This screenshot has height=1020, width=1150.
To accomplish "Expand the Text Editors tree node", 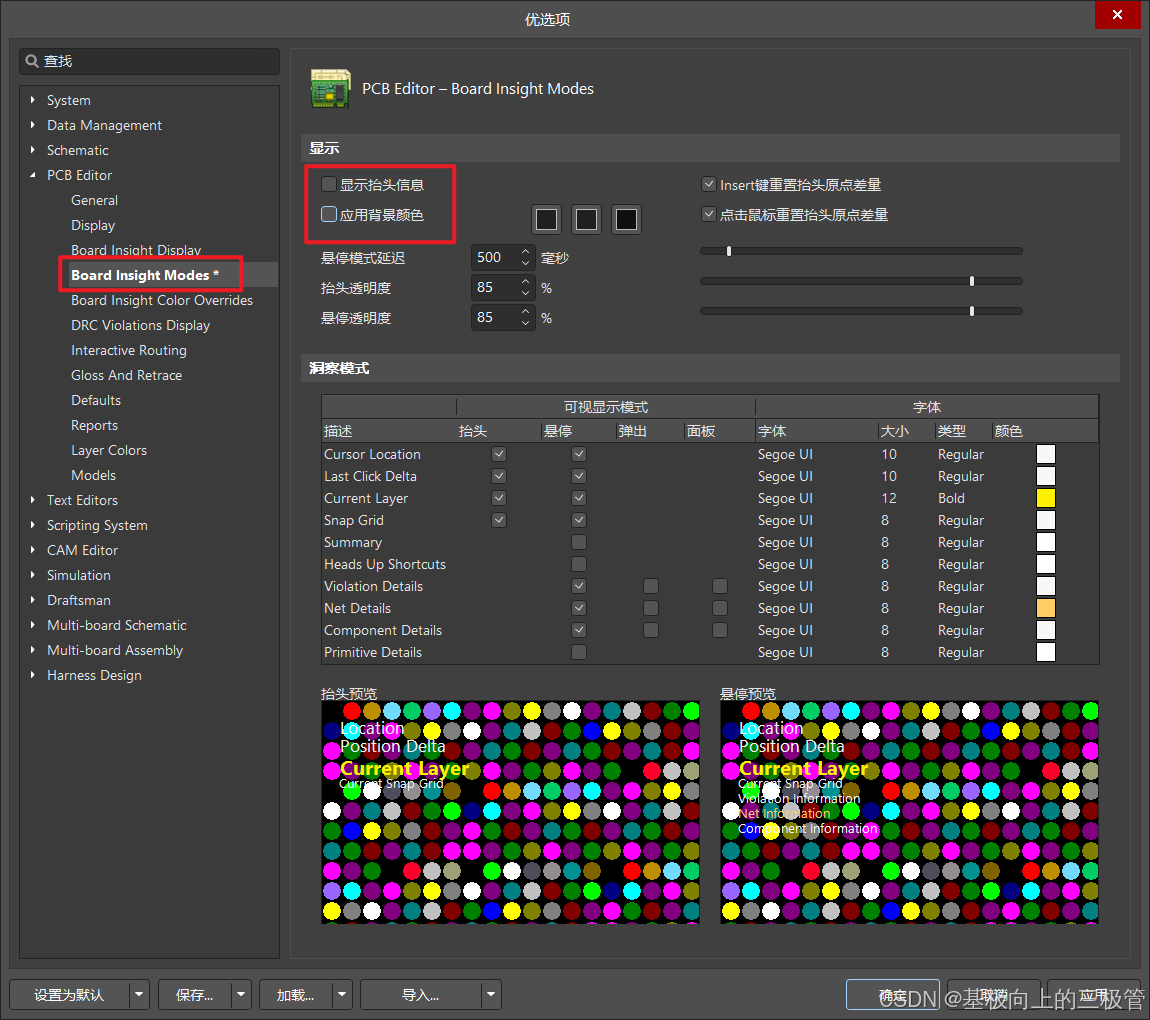I will pos(33,499).
